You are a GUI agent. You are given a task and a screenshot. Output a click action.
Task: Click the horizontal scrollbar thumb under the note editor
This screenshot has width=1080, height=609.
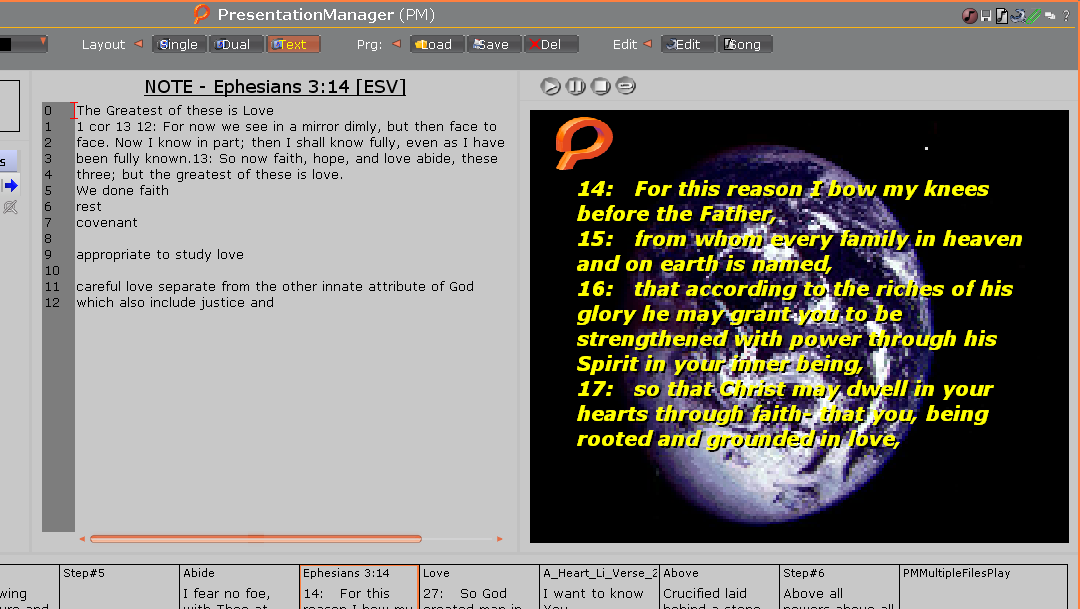[256, 539]
